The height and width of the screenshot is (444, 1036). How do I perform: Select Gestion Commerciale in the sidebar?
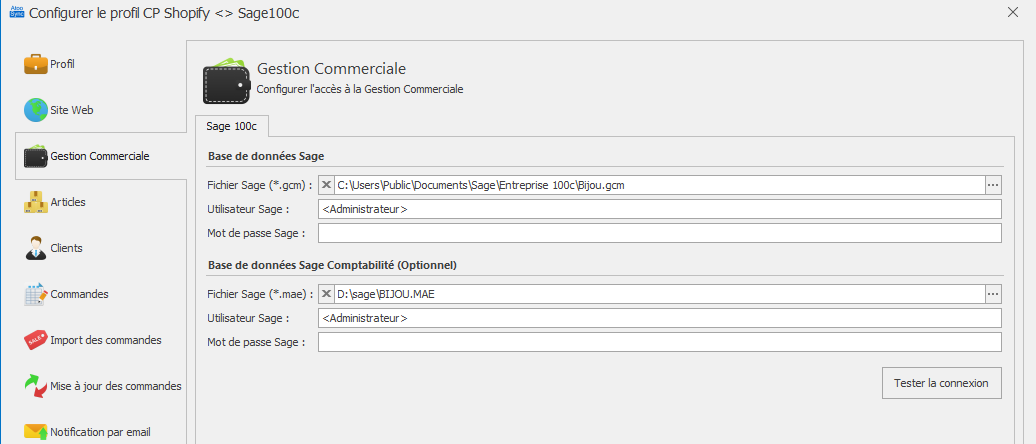[100, 156]
